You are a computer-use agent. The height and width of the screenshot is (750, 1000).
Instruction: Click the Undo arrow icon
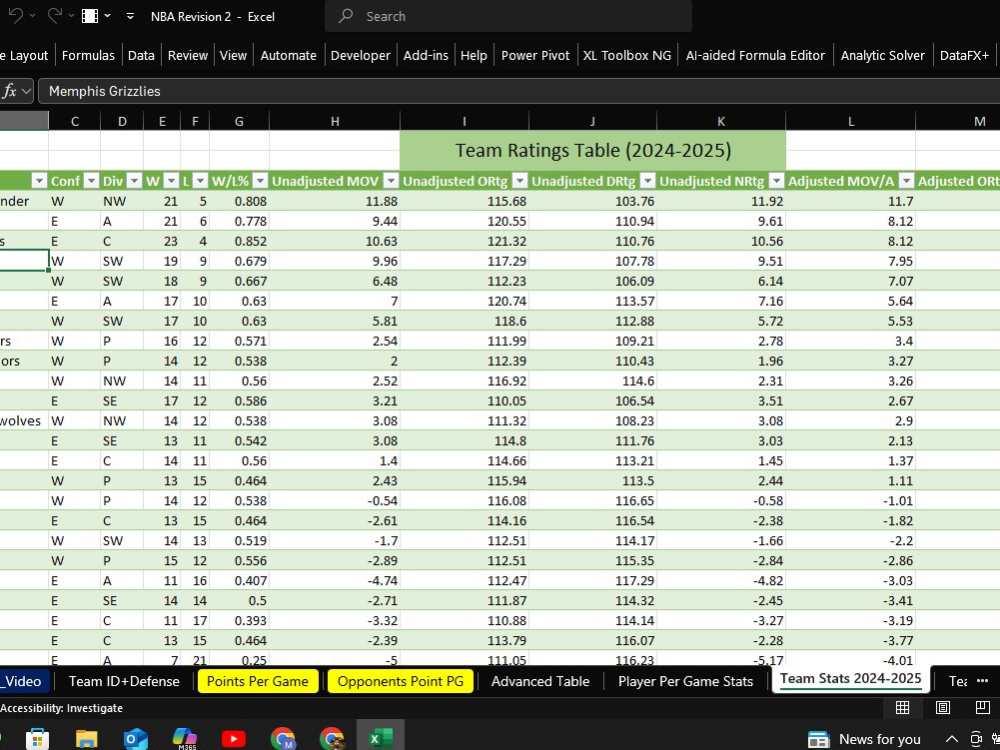tap(15, 16)
